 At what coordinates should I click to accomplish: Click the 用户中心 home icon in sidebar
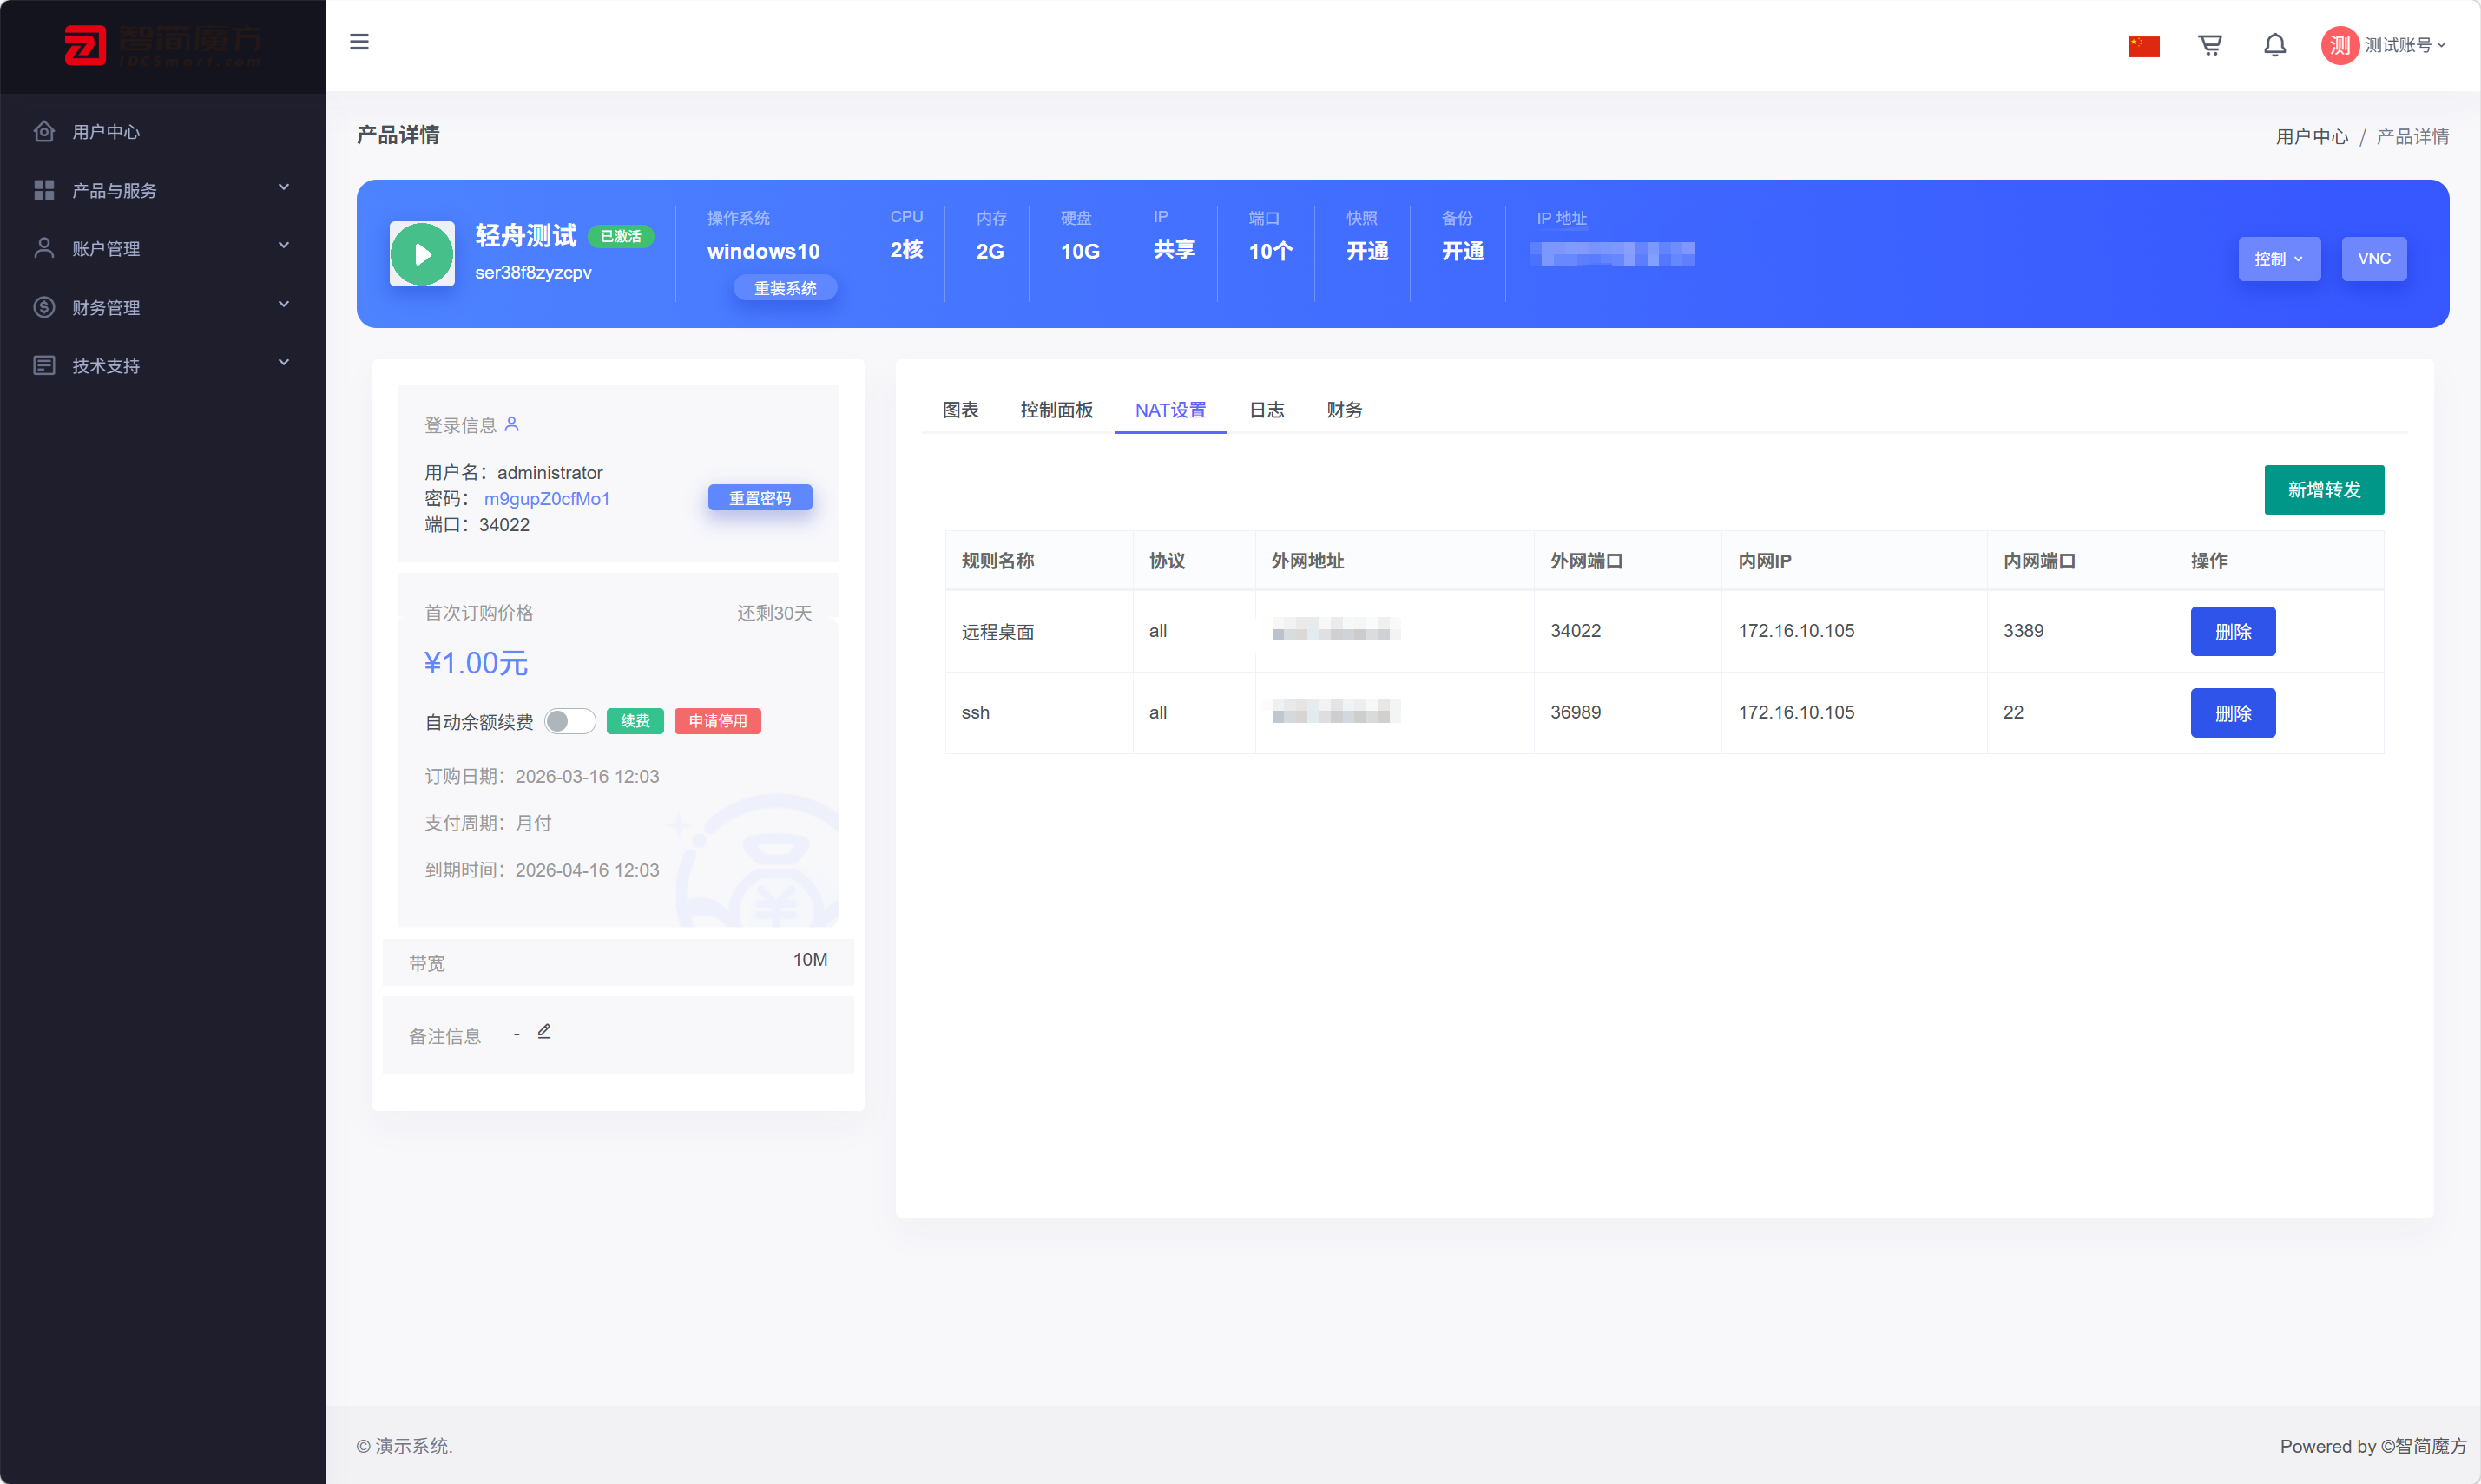[x=44, y=131]
